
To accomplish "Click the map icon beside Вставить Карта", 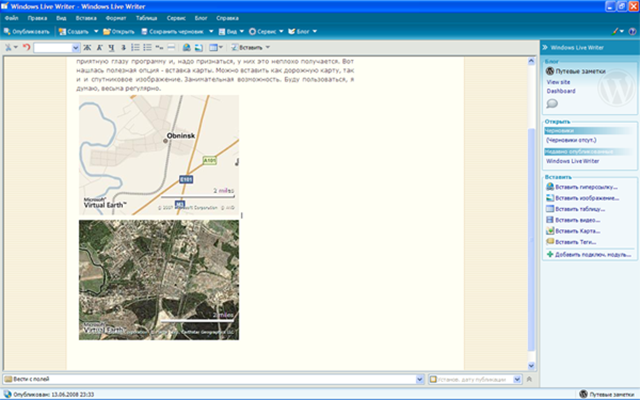I will pyautogui.click(x=550, y=231).
